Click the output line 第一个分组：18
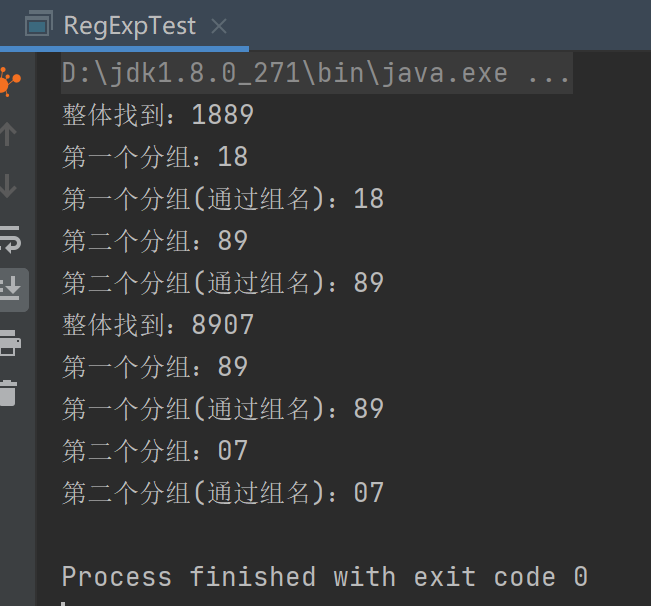The image size is (651, 606). pyautogui.click(x=155, y=157)
